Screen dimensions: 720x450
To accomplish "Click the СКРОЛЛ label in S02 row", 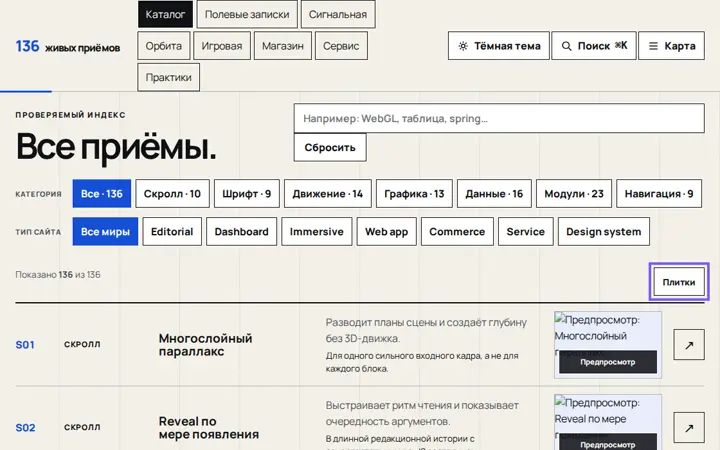I will point(82,427).
